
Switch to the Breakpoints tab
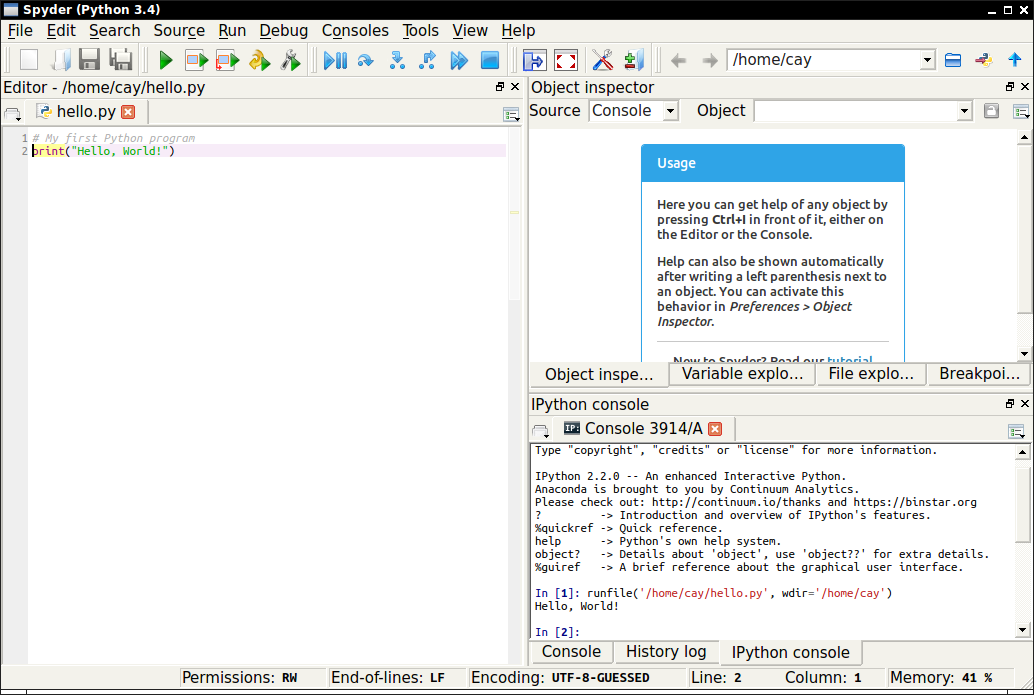[979, 374]
